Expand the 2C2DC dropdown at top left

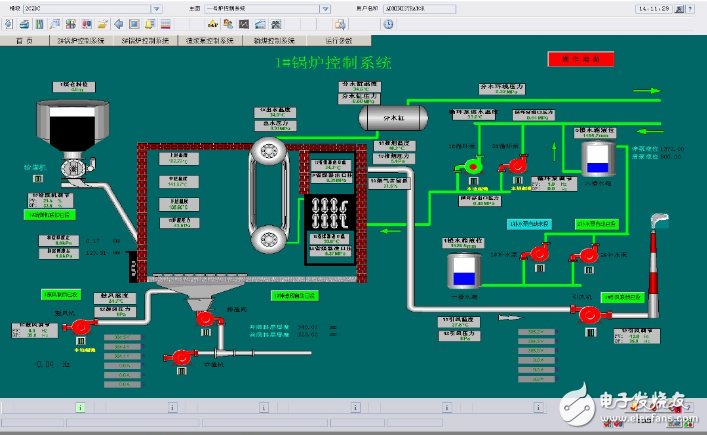(155, 7)
